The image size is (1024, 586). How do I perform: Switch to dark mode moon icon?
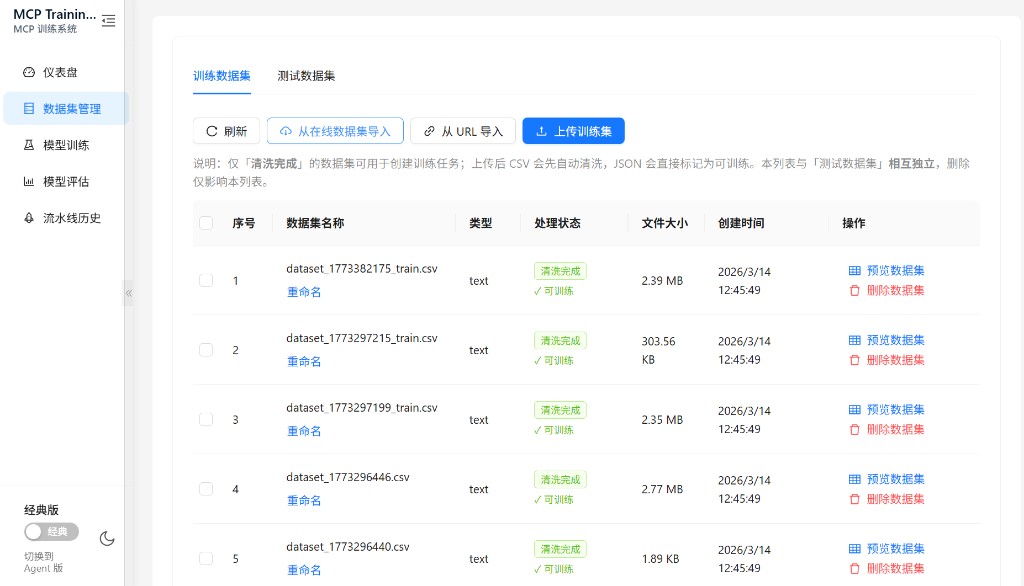[x=106, y=538]
